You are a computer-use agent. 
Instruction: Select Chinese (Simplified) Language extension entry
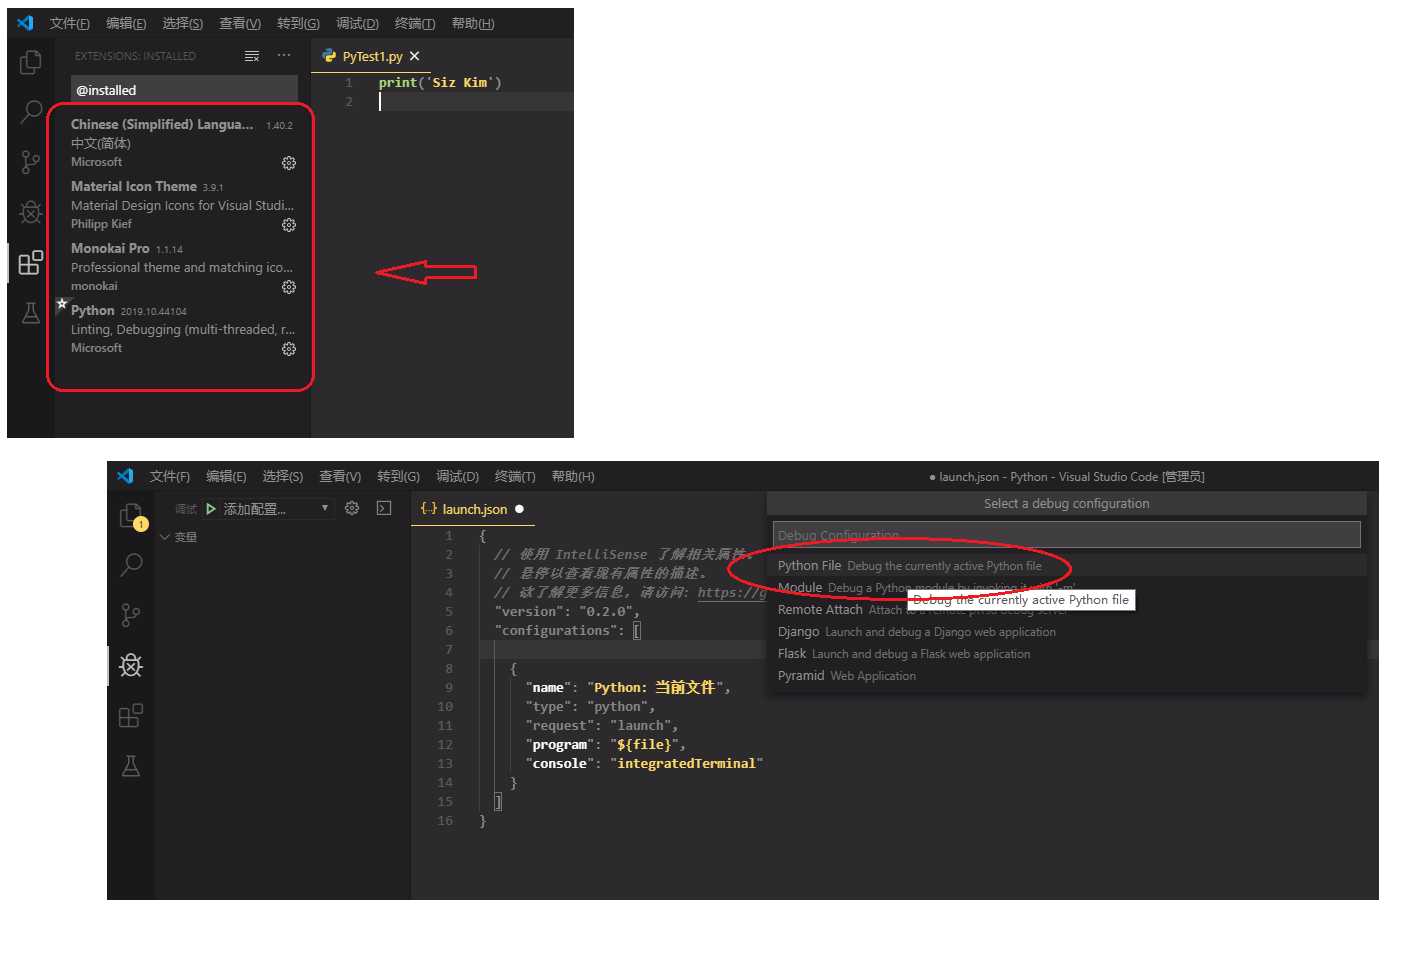click(183, 143)
